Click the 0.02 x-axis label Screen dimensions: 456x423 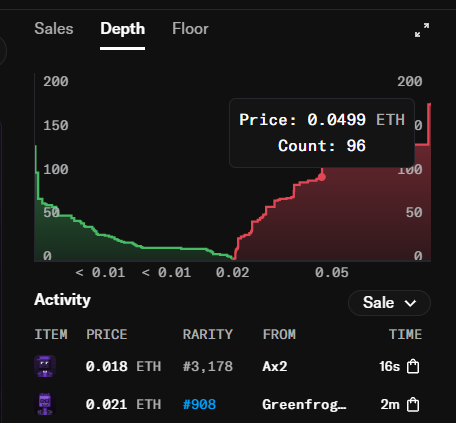(x=232, y=273)
